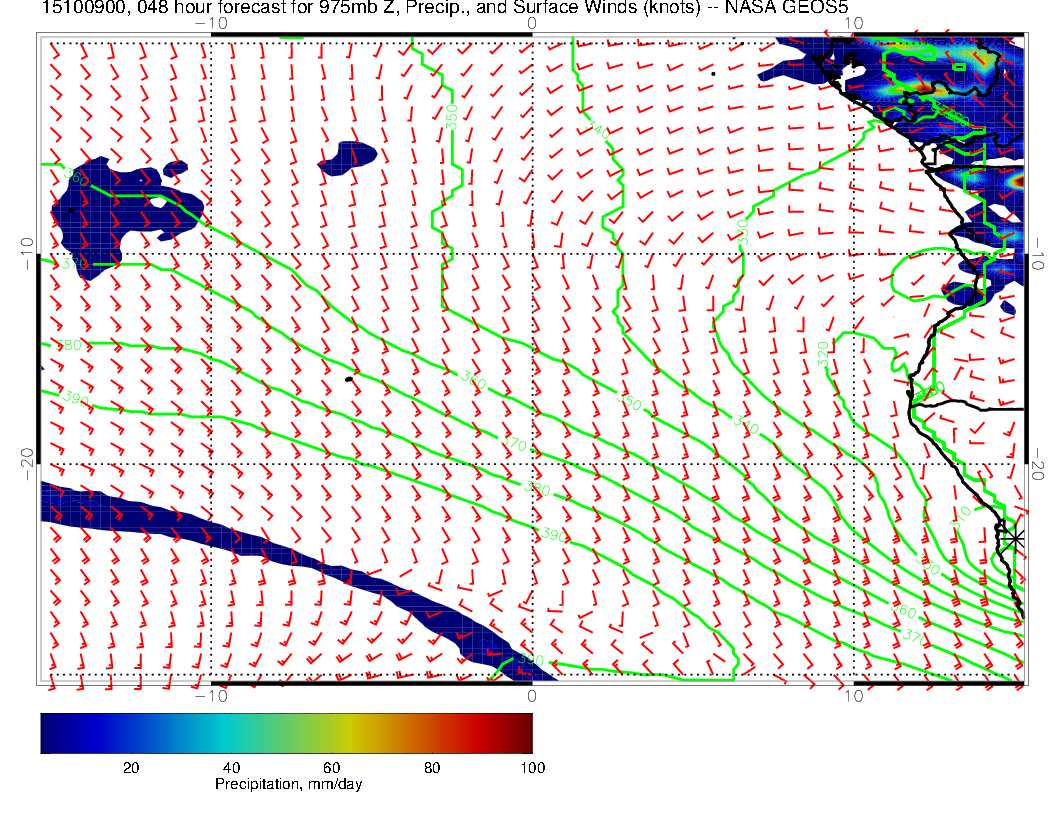The height and width of the screenshot is (816, 1056).
Task: Click the "320" contour label near the coast
Action: (824, 354)
